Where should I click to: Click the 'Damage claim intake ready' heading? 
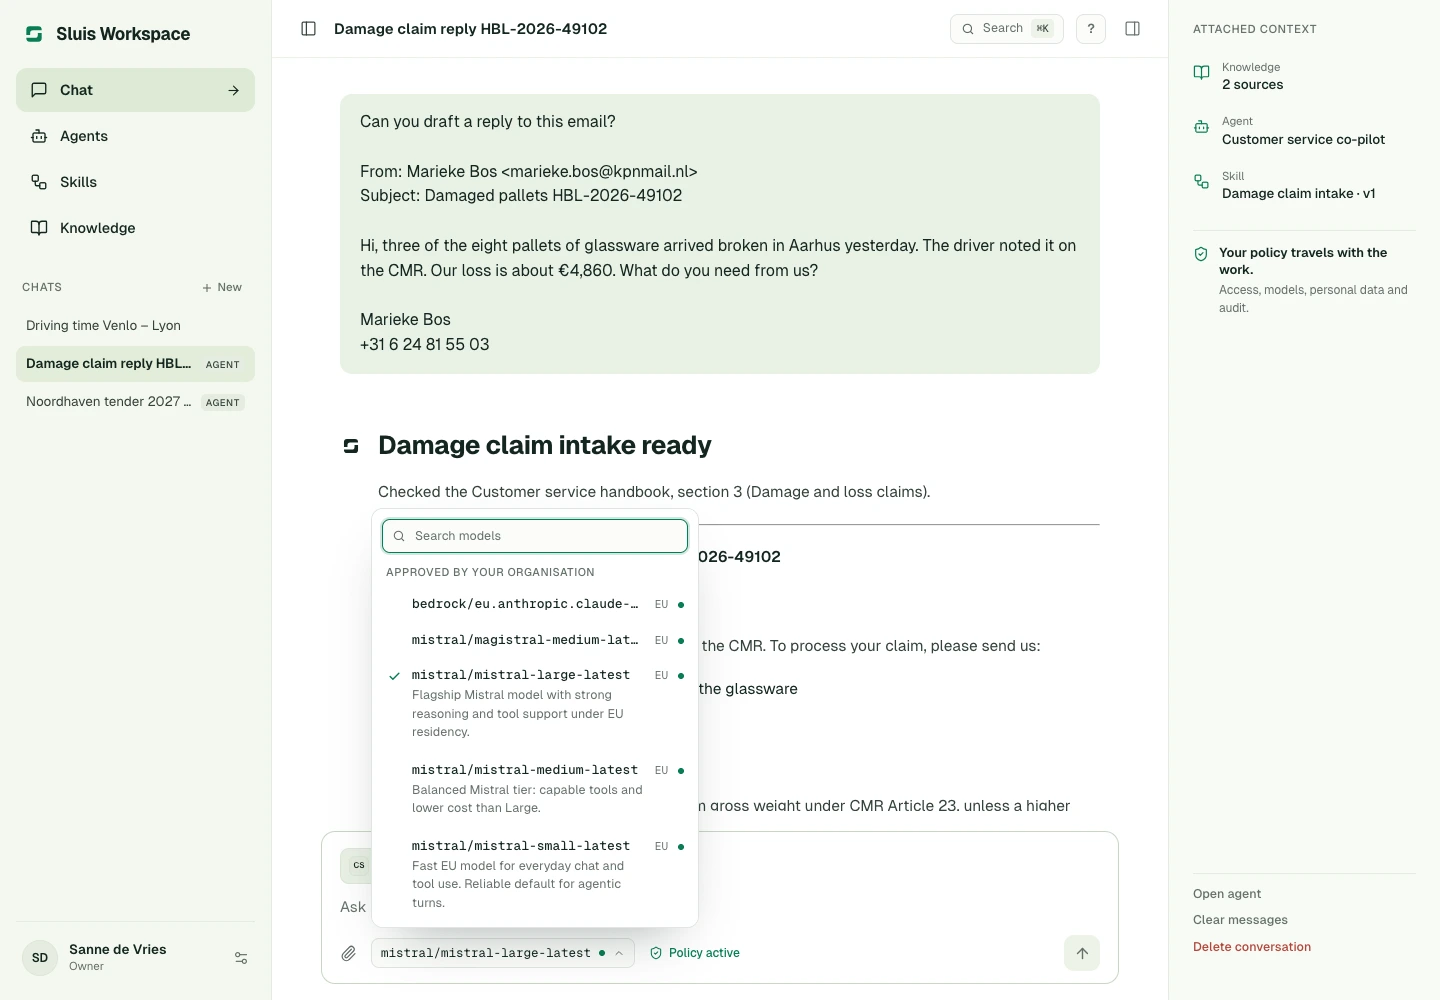545,446
